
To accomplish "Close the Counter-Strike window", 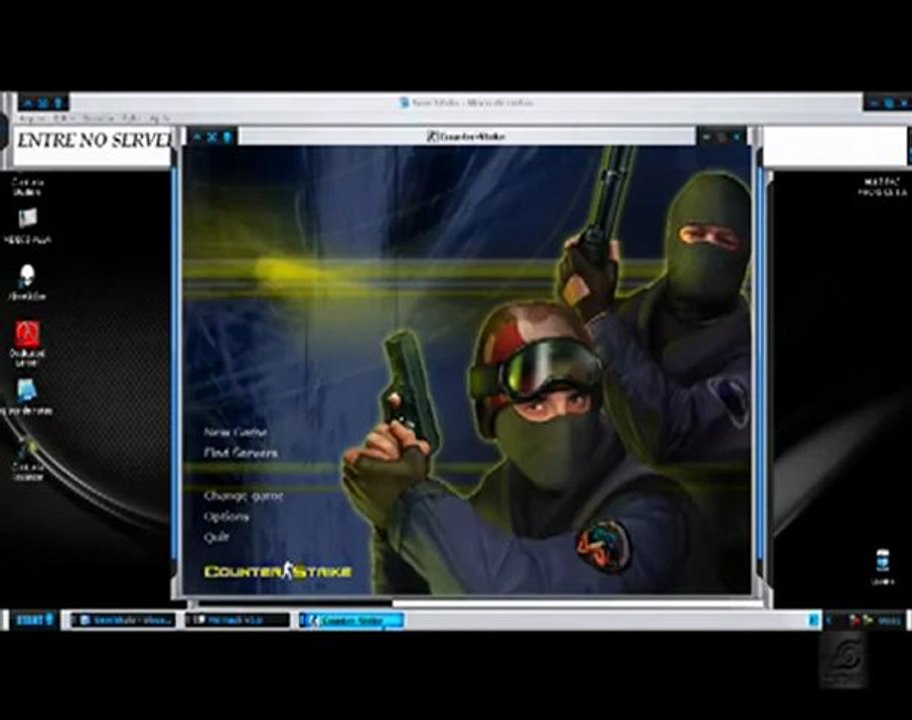I will click(737, 137).
